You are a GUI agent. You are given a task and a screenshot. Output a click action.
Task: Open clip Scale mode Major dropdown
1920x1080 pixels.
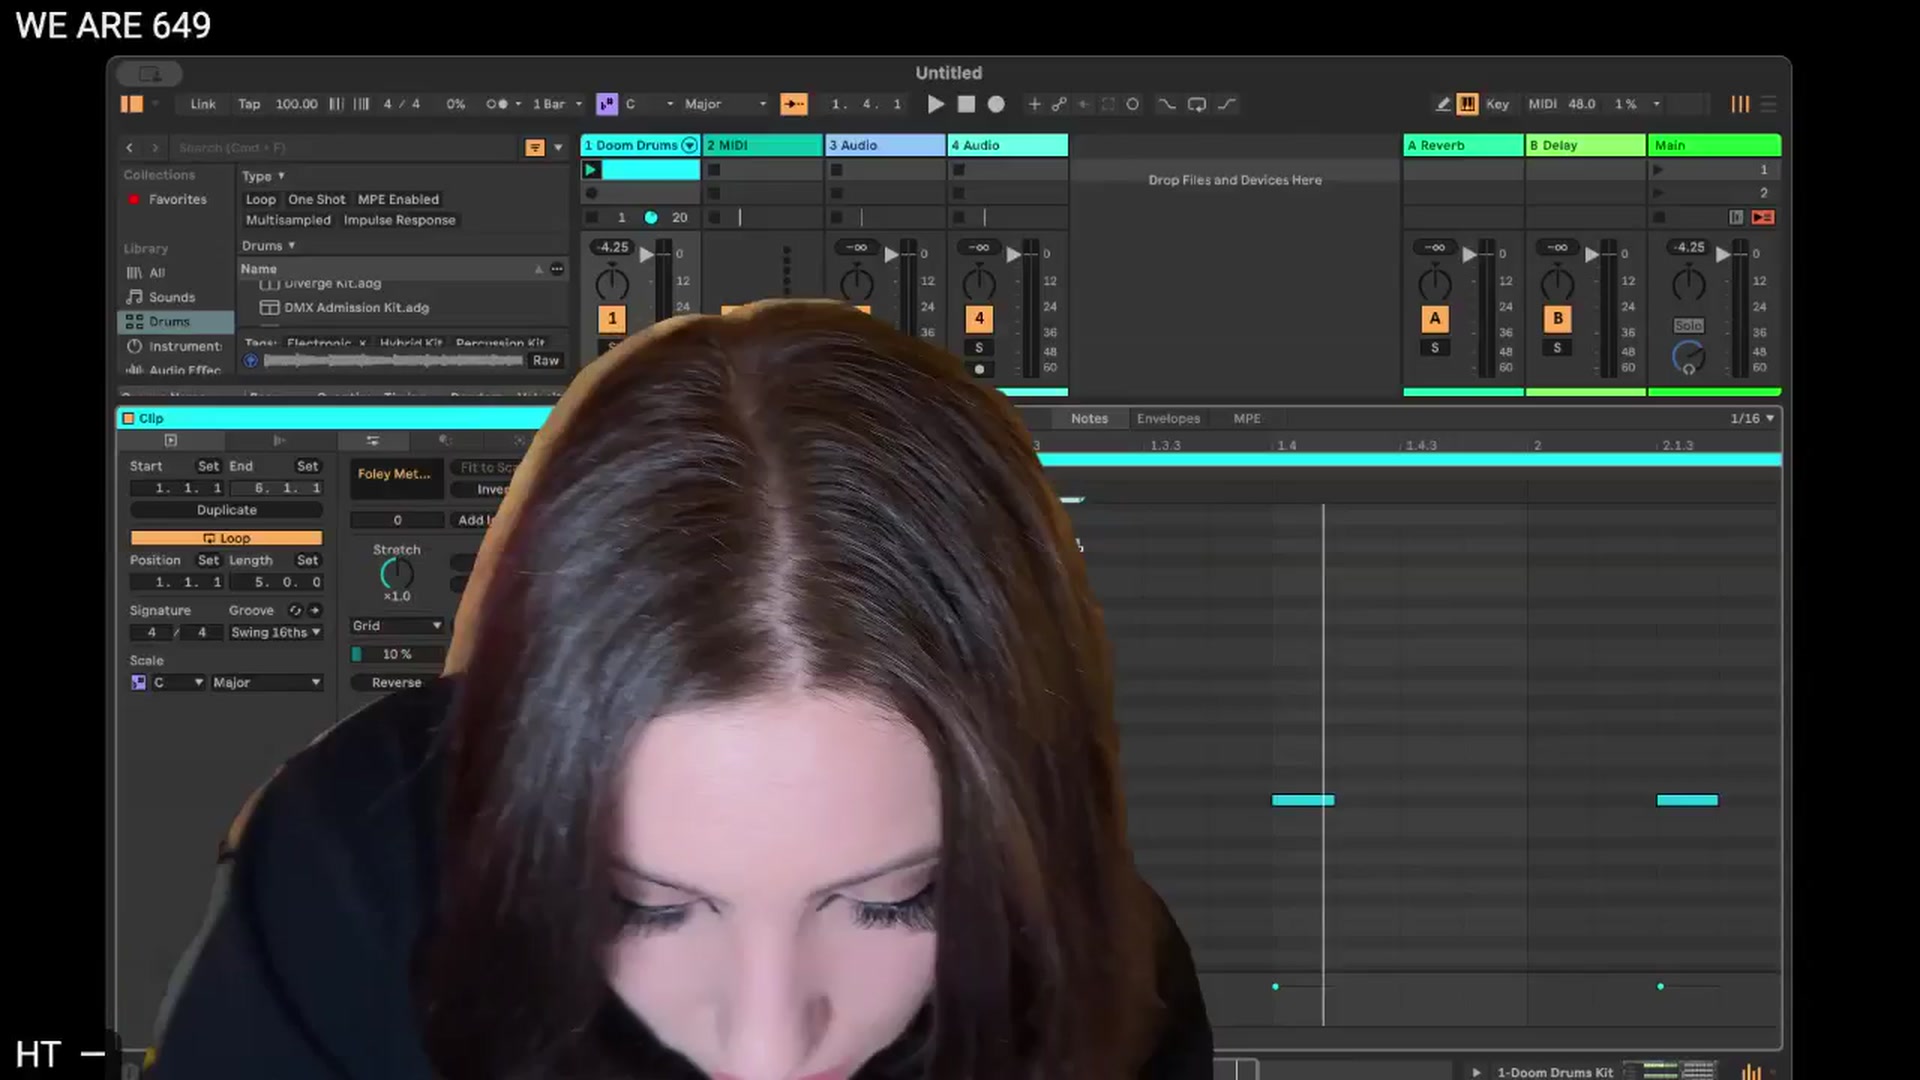point(266,683)
